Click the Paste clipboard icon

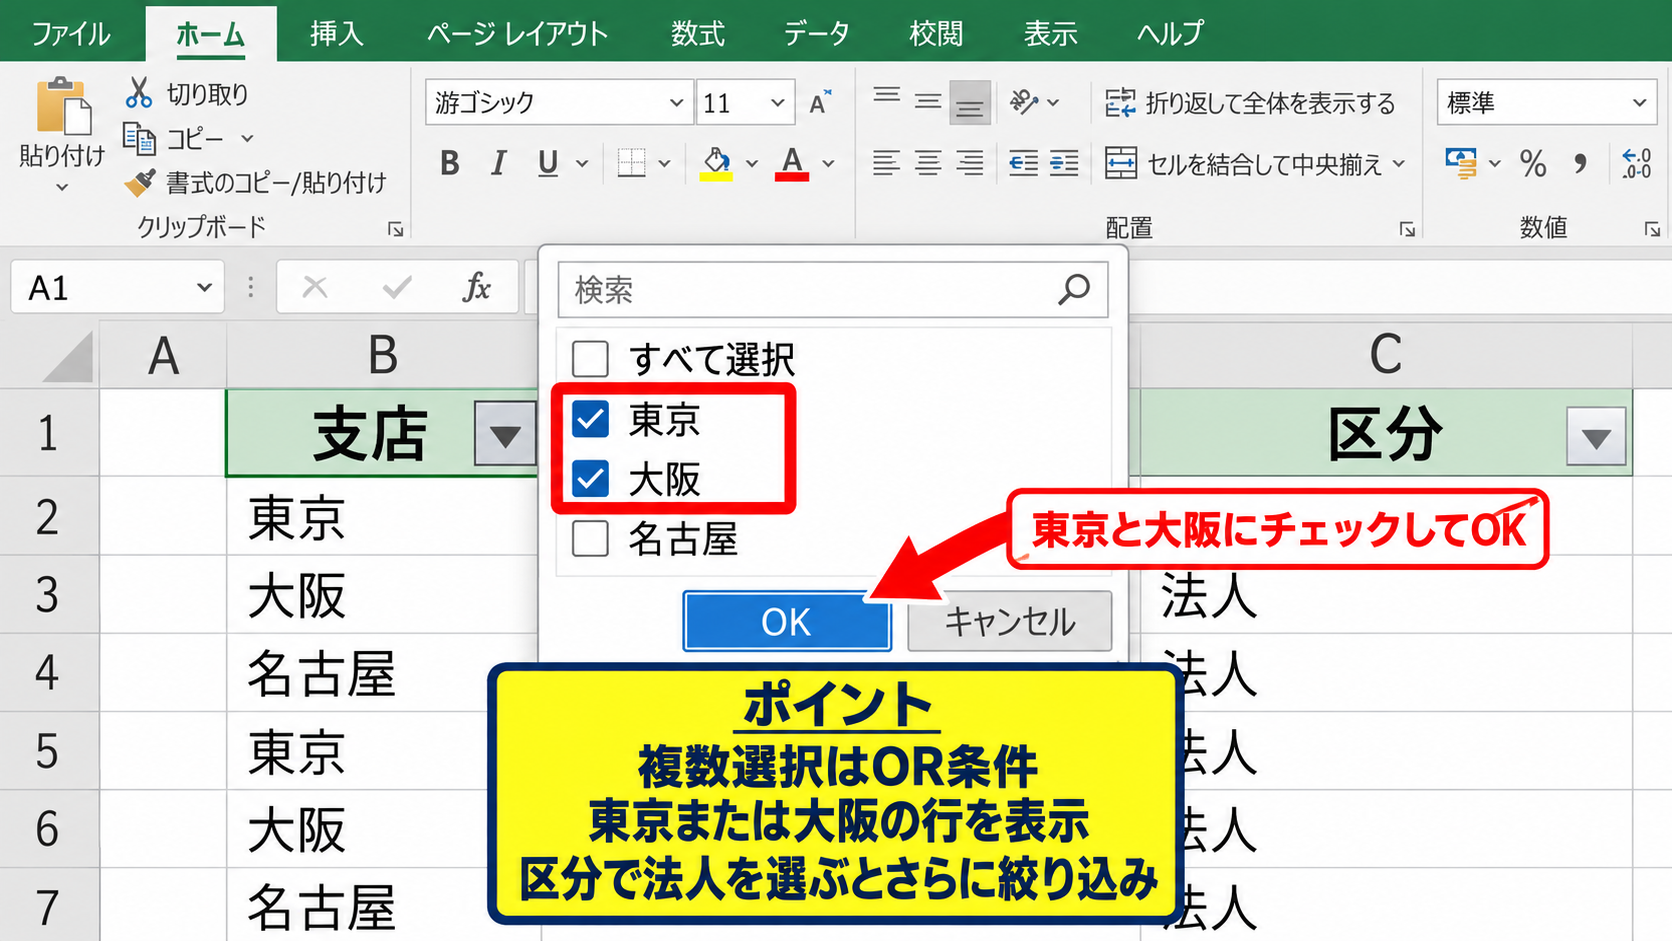point(63,105)
